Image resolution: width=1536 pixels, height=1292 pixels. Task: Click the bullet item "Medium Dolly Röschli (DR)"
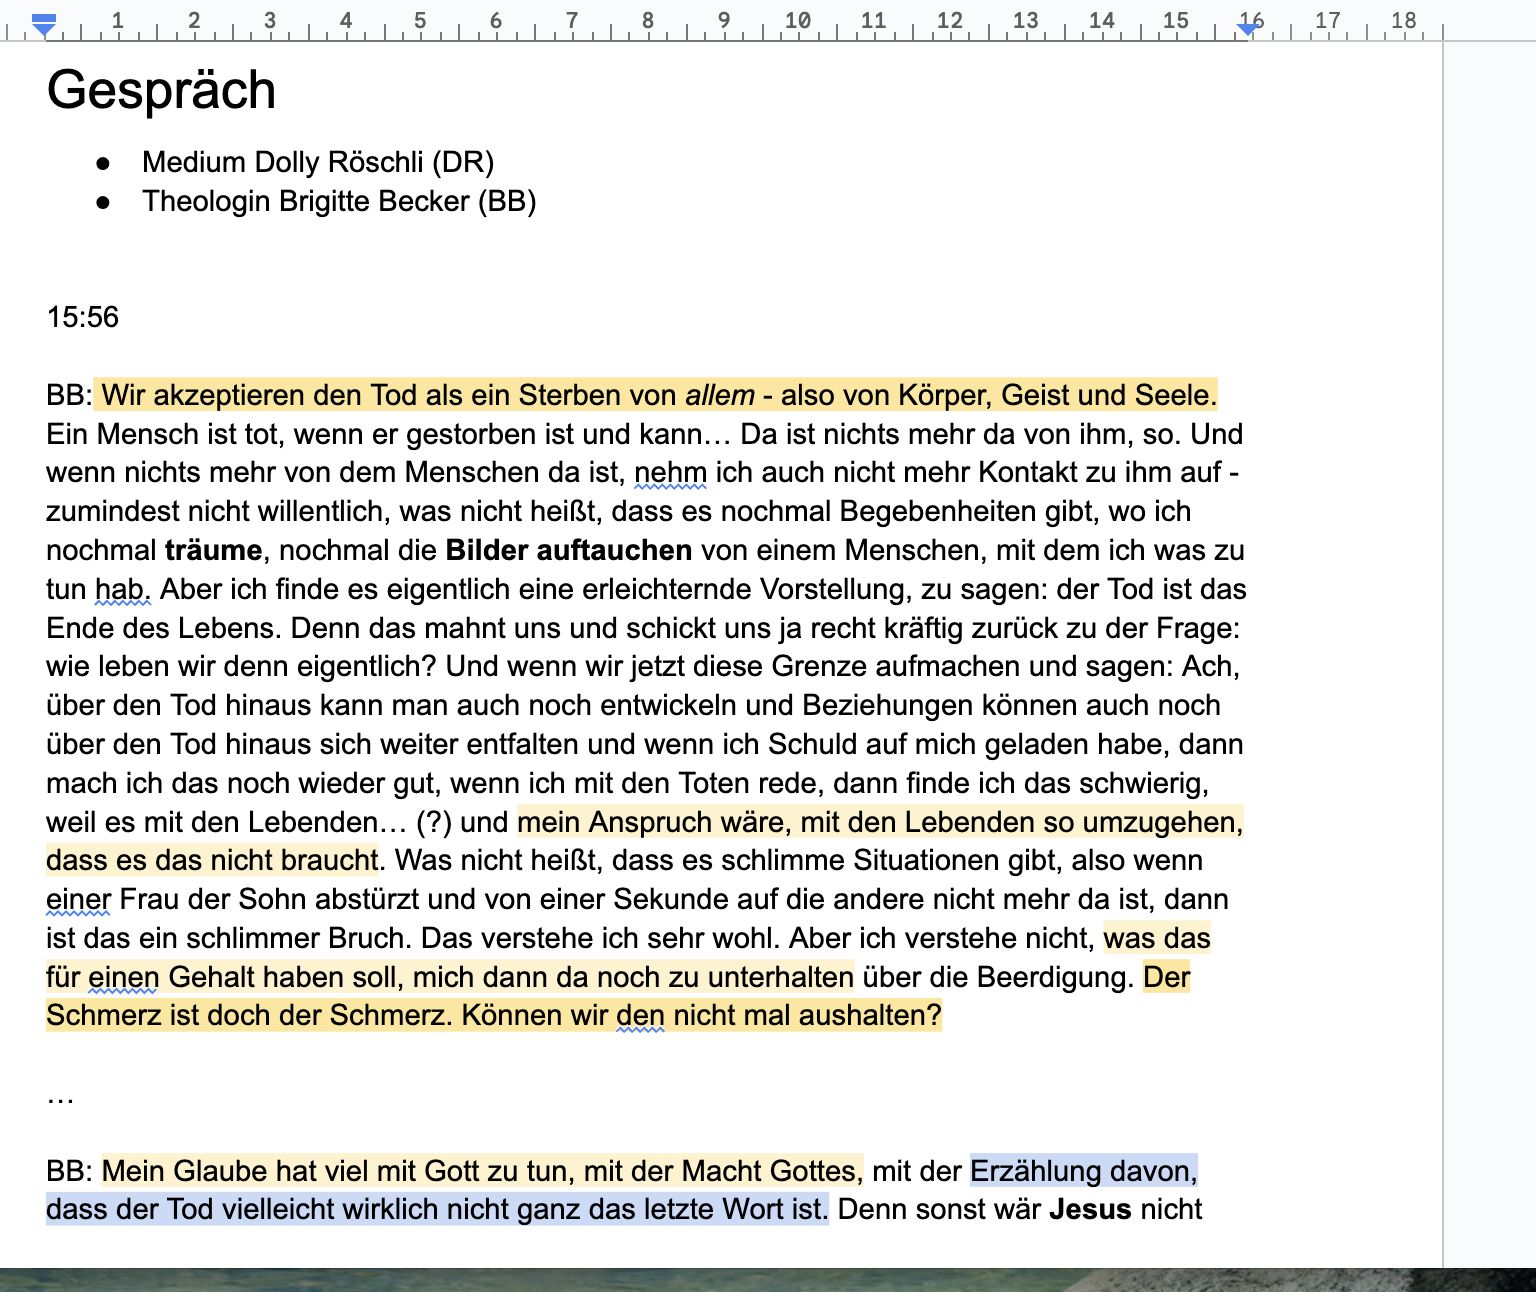317,162
